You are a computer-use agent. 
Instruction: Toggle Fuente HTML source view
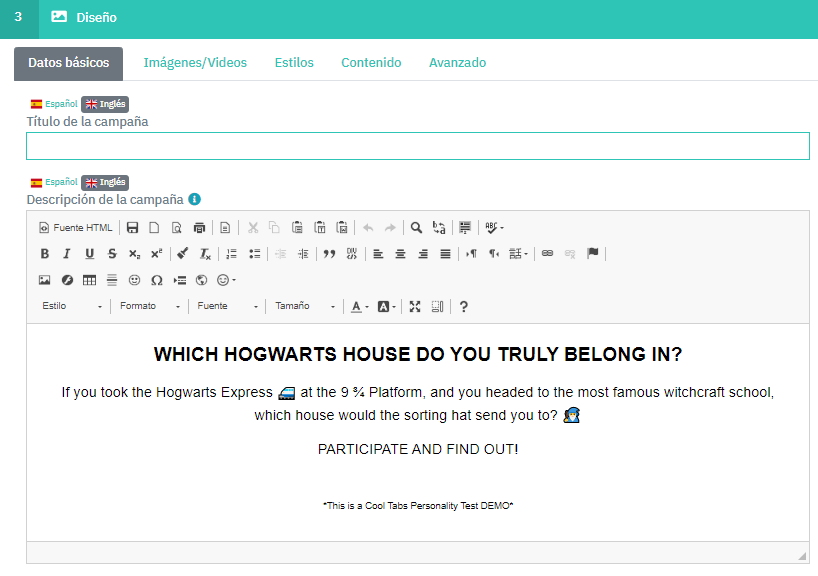pos(75,228)
